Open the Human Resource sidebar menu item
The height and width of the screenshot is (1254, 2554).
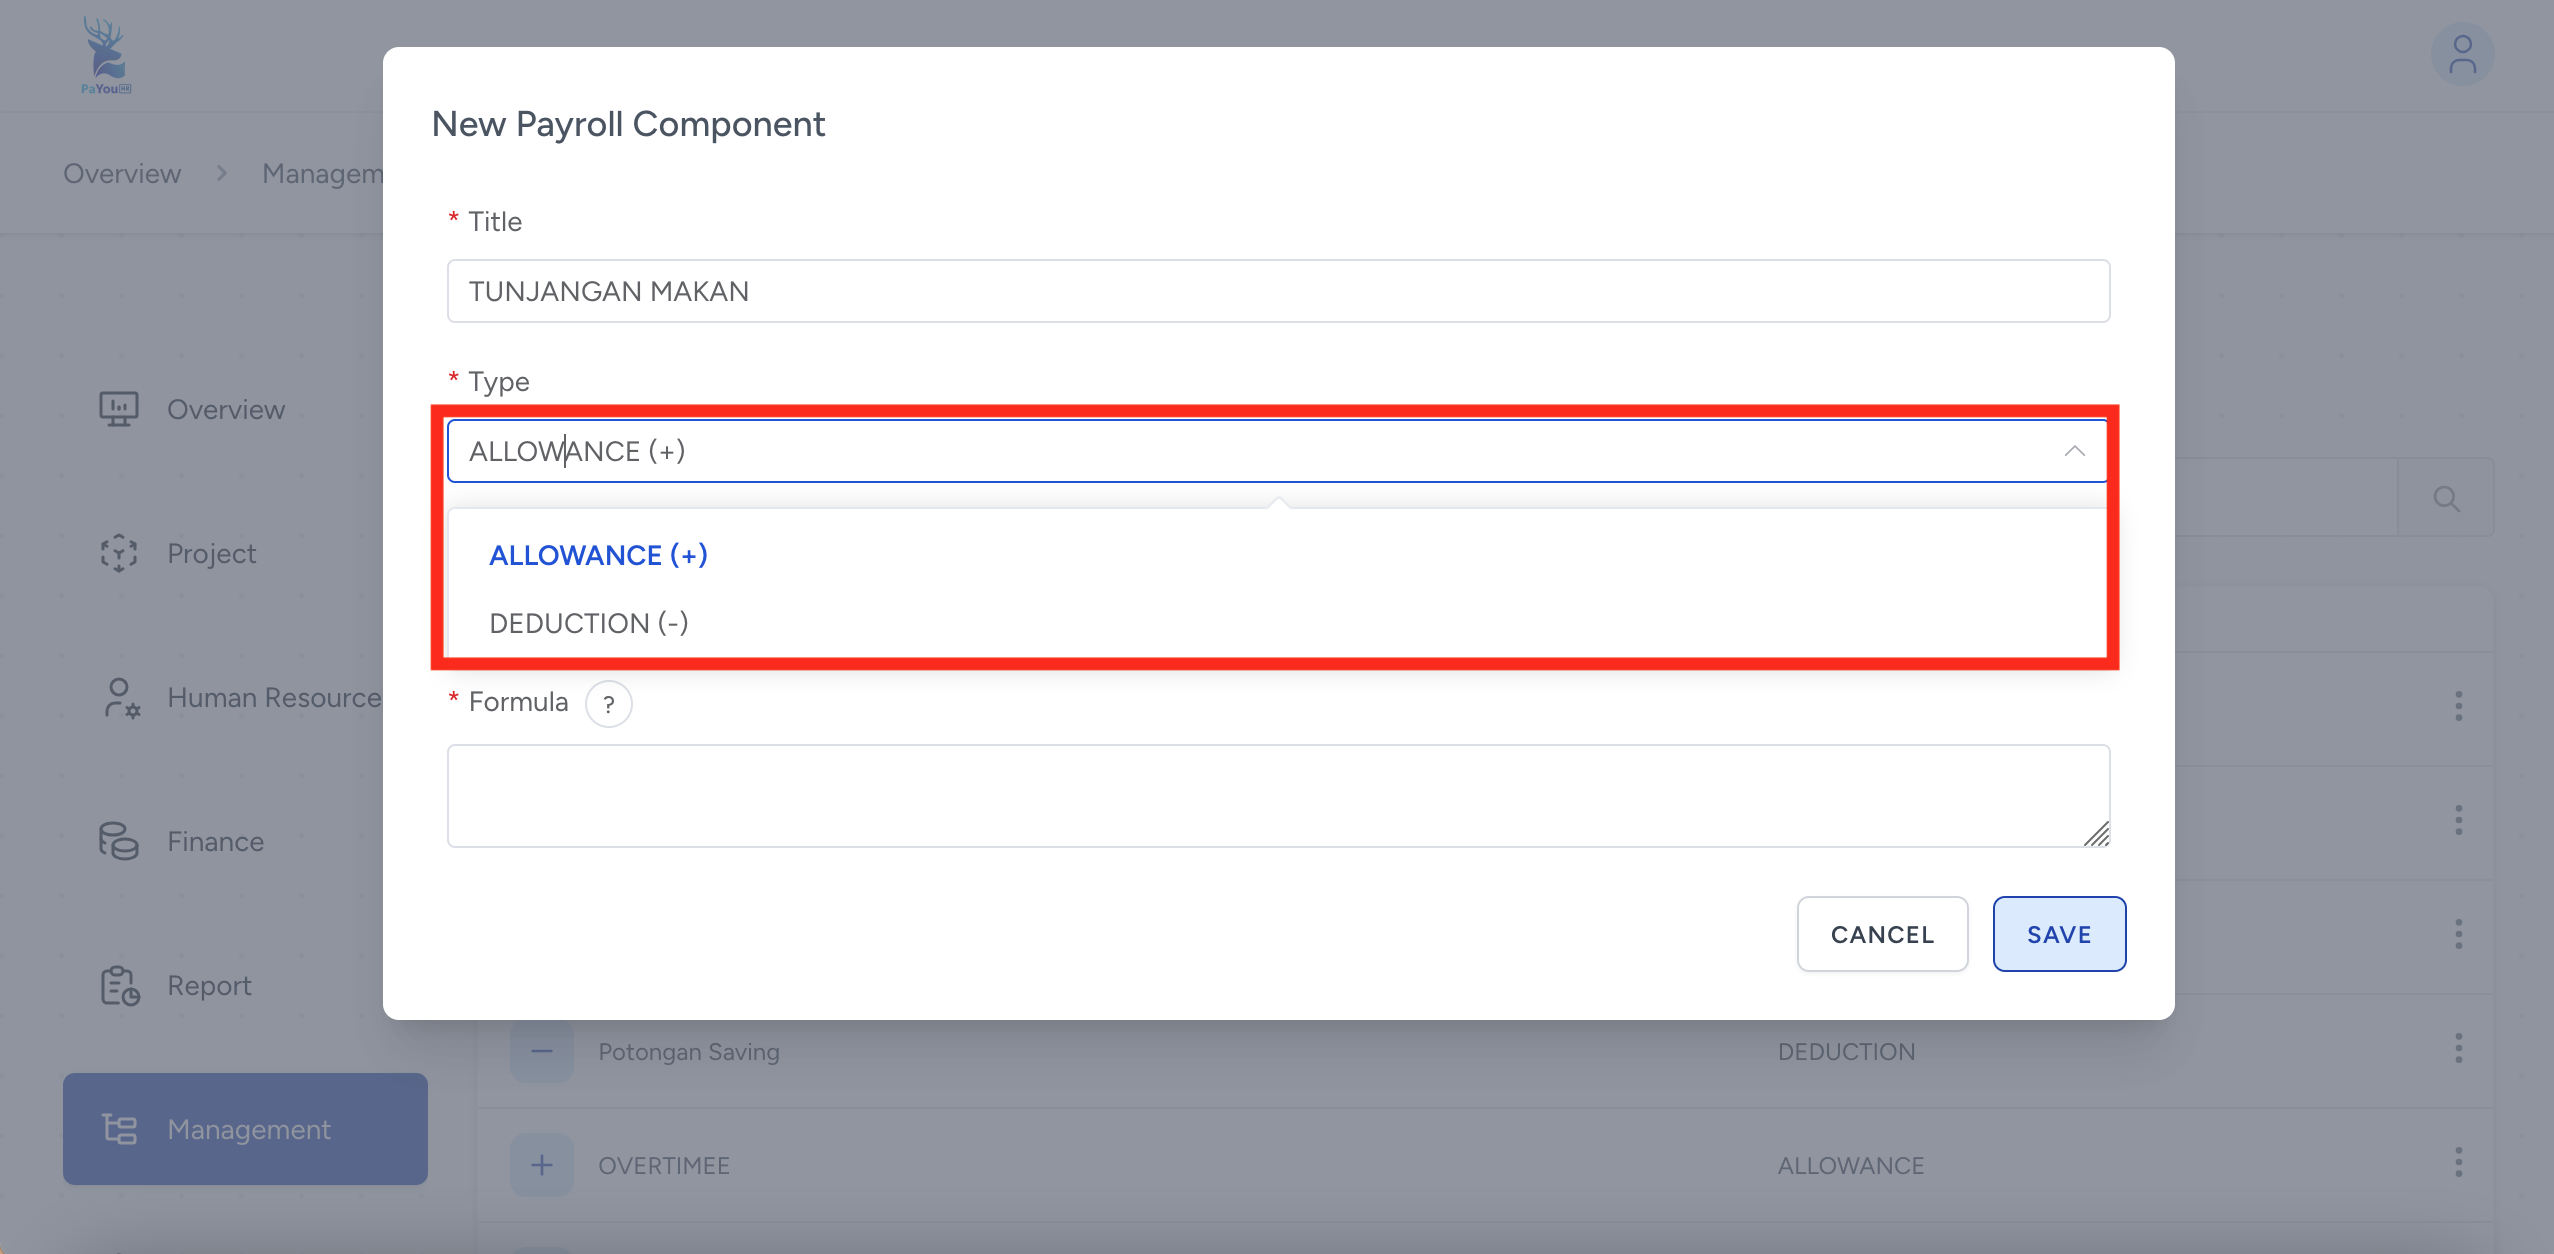[x=273, y=697]
